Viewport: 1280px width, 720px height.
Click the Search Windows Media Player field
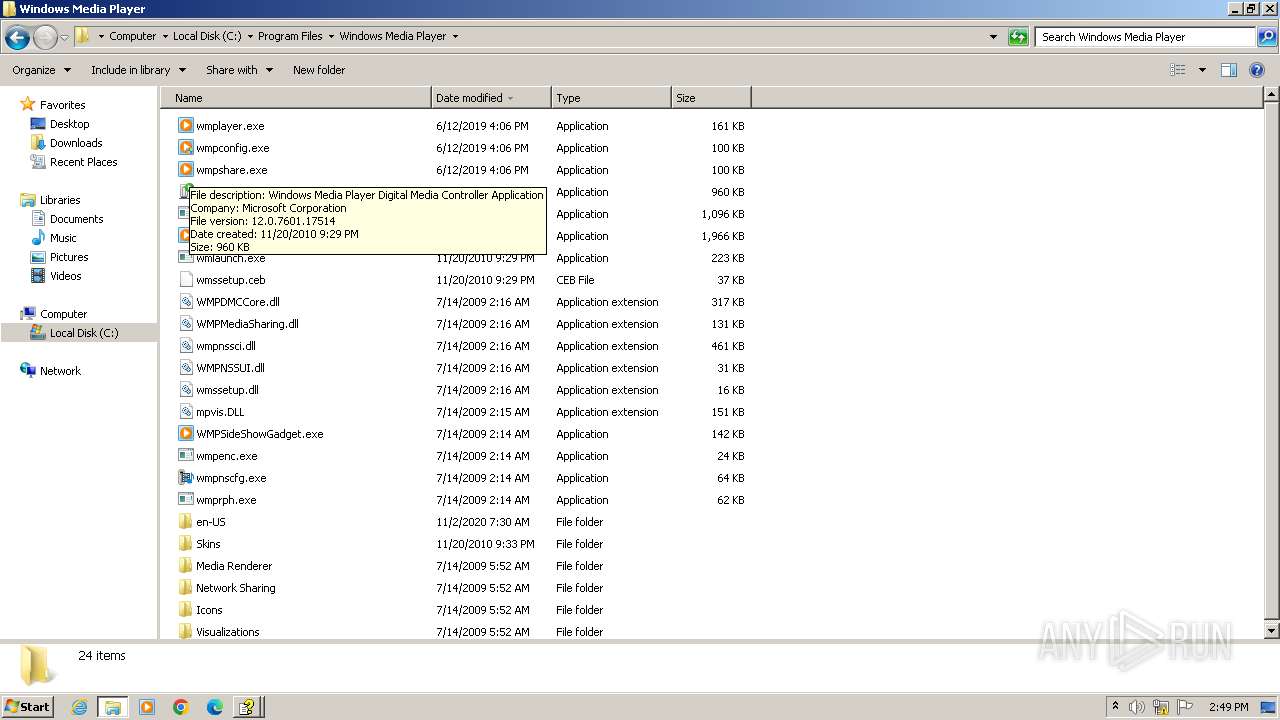point(1146,37)
